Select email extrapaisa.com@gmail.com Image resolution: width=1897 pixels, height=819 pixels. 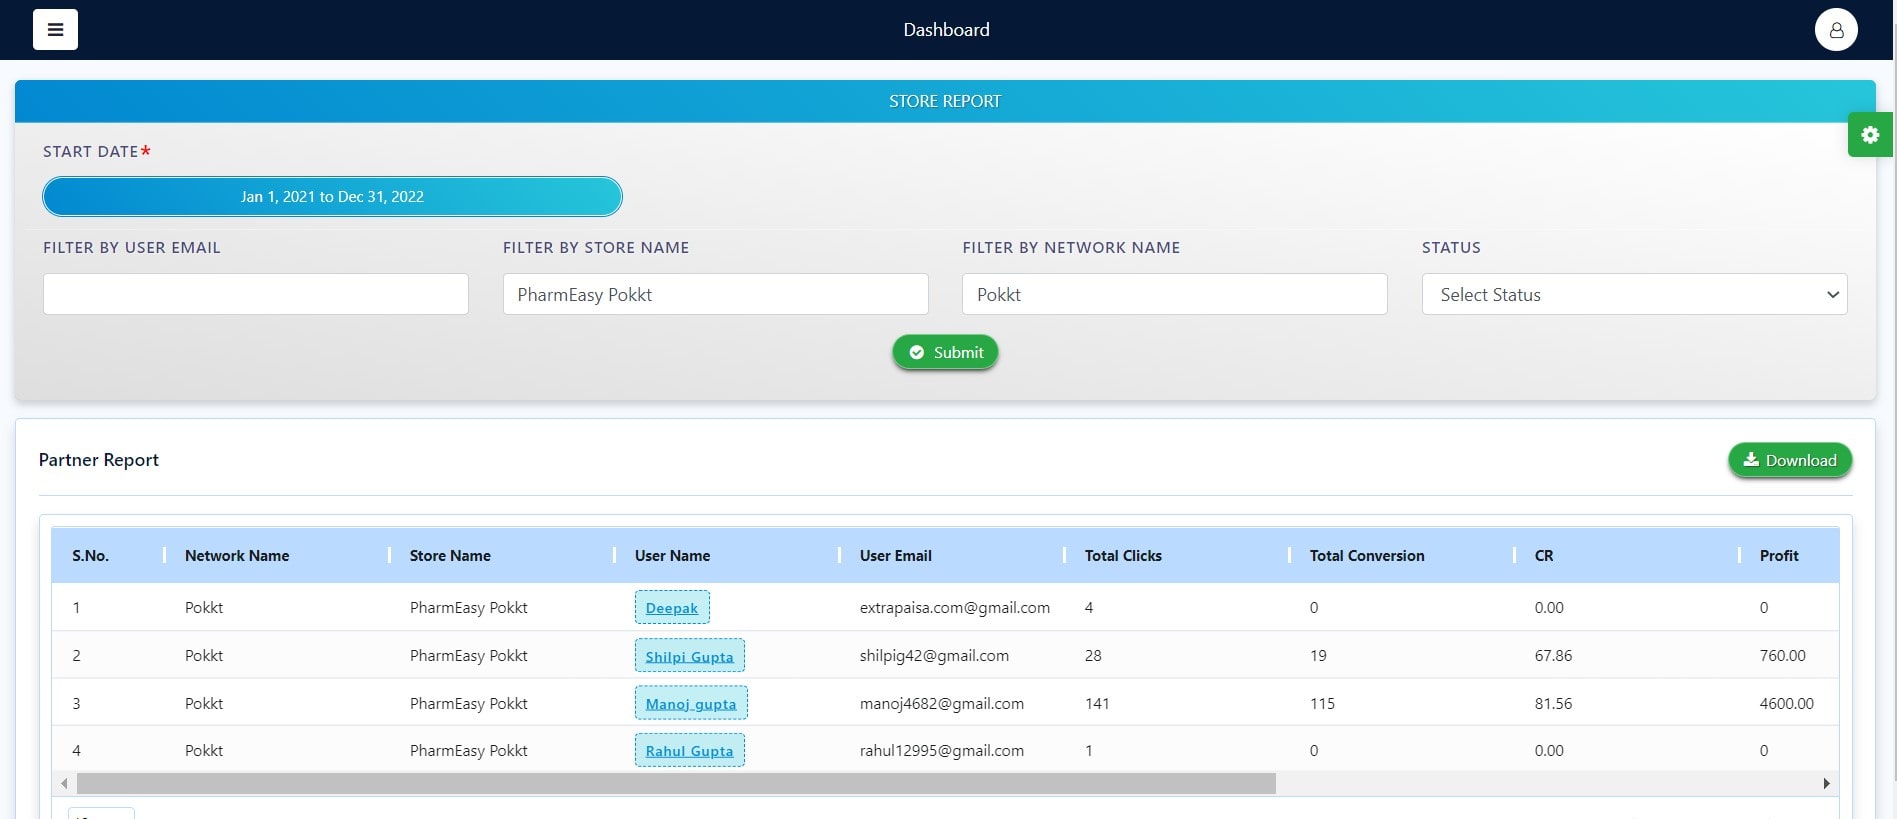click(x=955, y=608)
